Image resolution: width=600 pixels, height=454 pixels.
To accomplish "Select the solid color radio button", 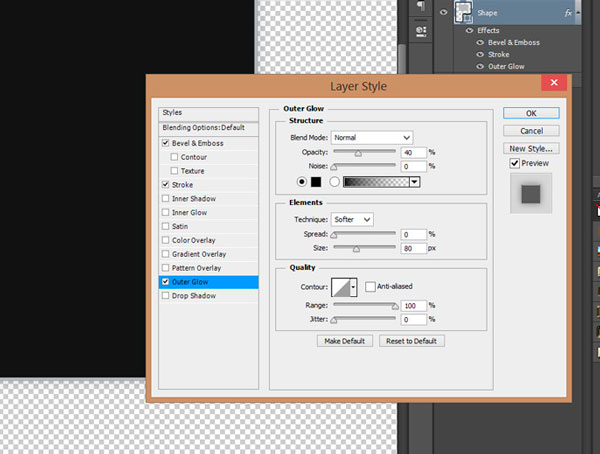I will [302, 182].
